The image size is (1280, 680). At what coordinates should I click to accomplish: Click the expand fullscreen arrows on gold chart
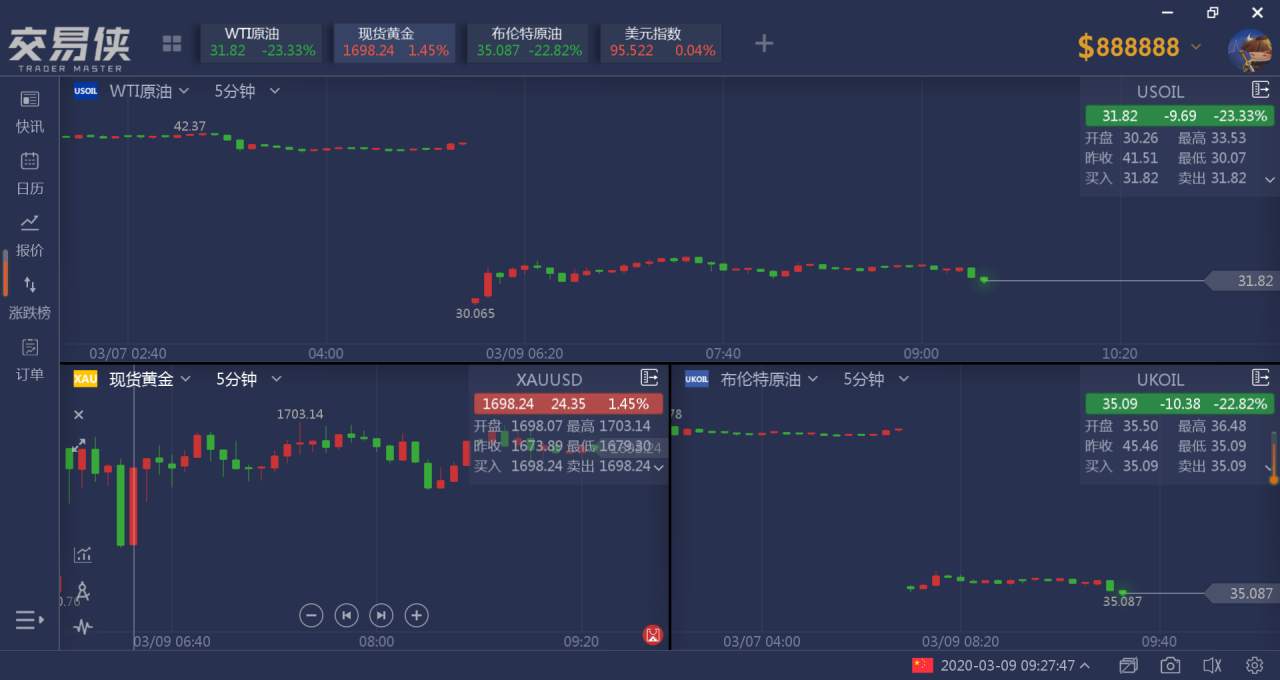(x=78, y=444)
